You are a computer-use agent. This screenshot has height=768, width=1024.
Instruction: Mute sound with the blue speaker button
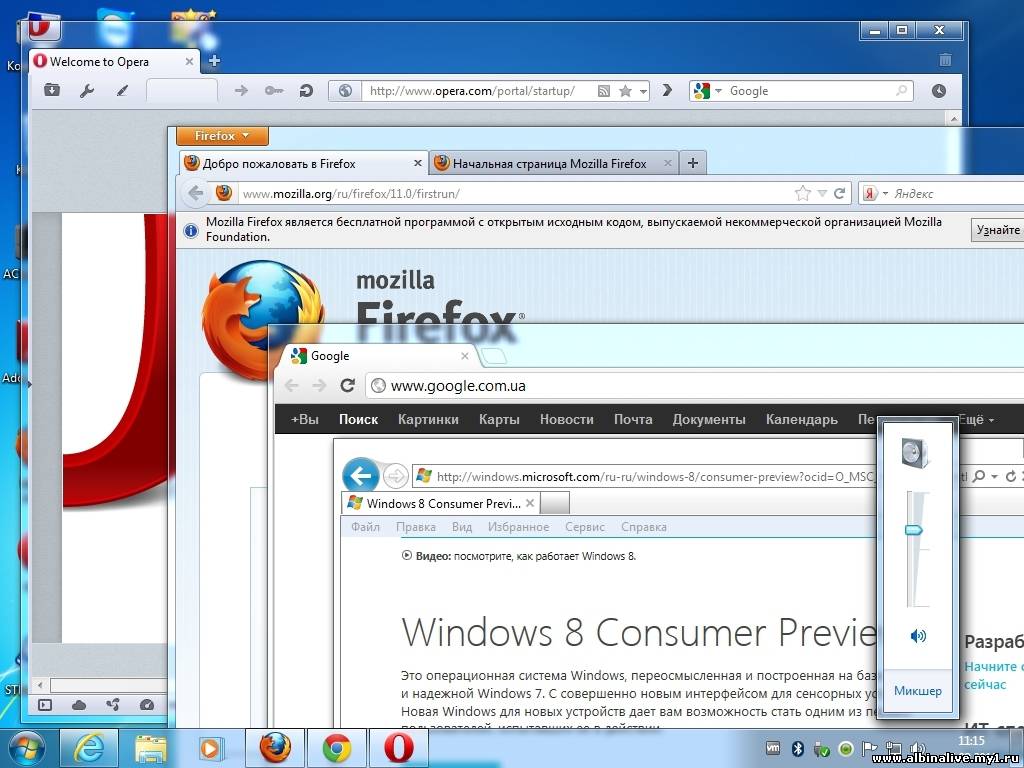(918, 635)
